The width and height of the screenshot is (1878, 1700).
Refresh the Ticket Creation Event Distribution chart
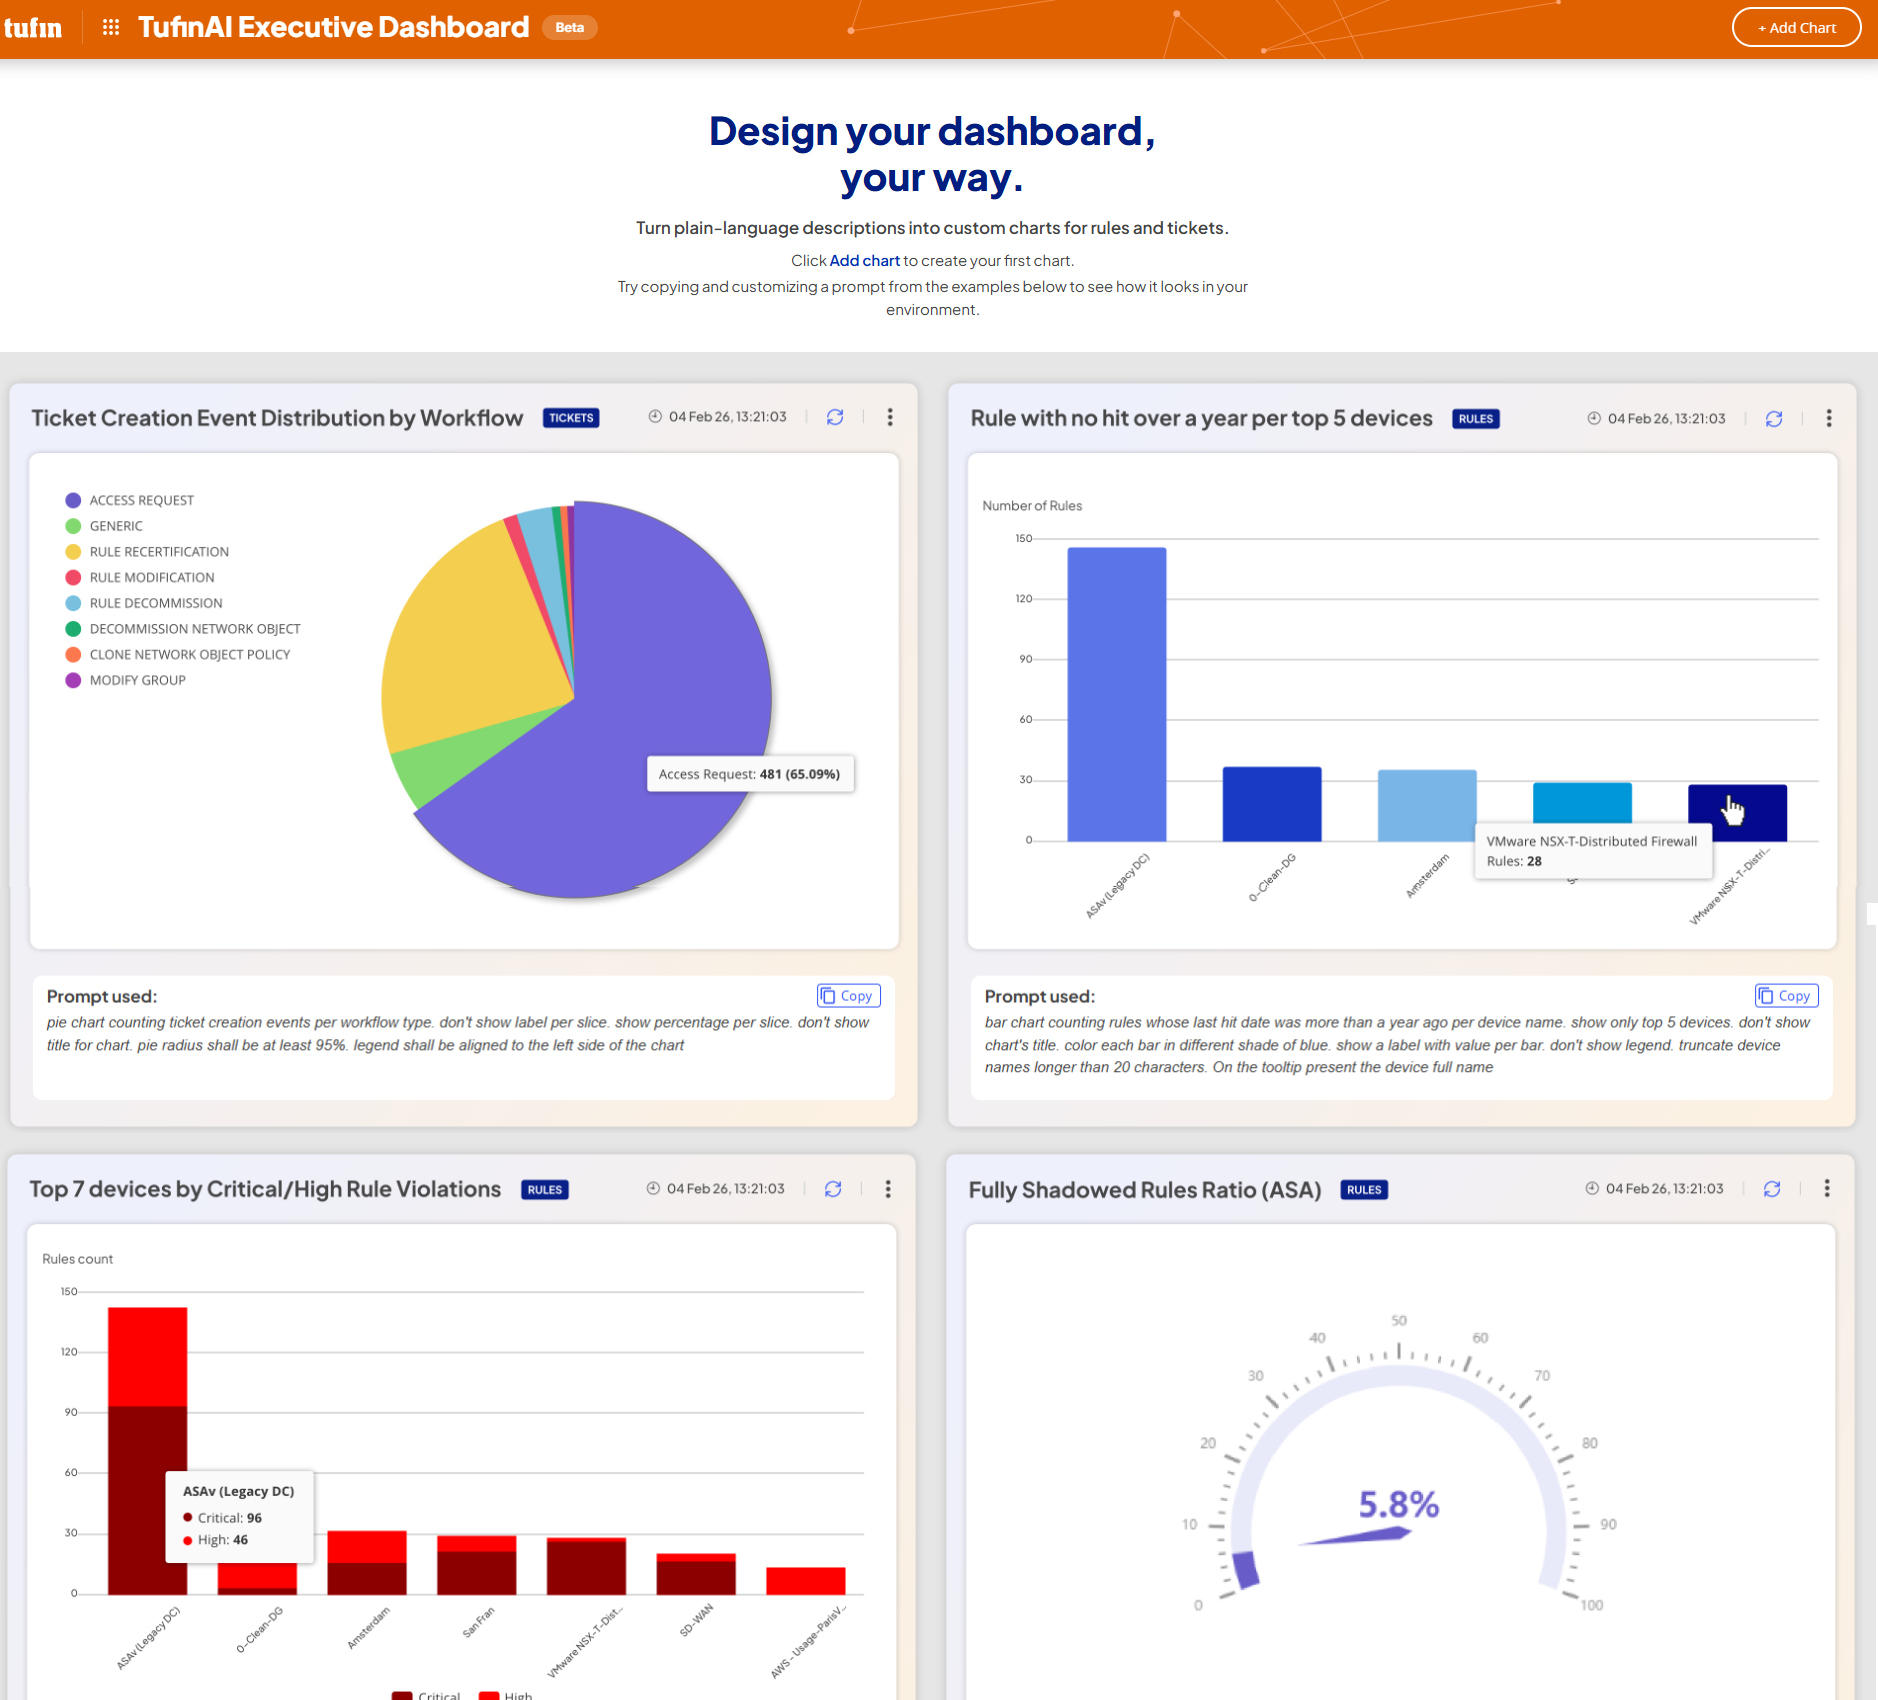[835, 417]
